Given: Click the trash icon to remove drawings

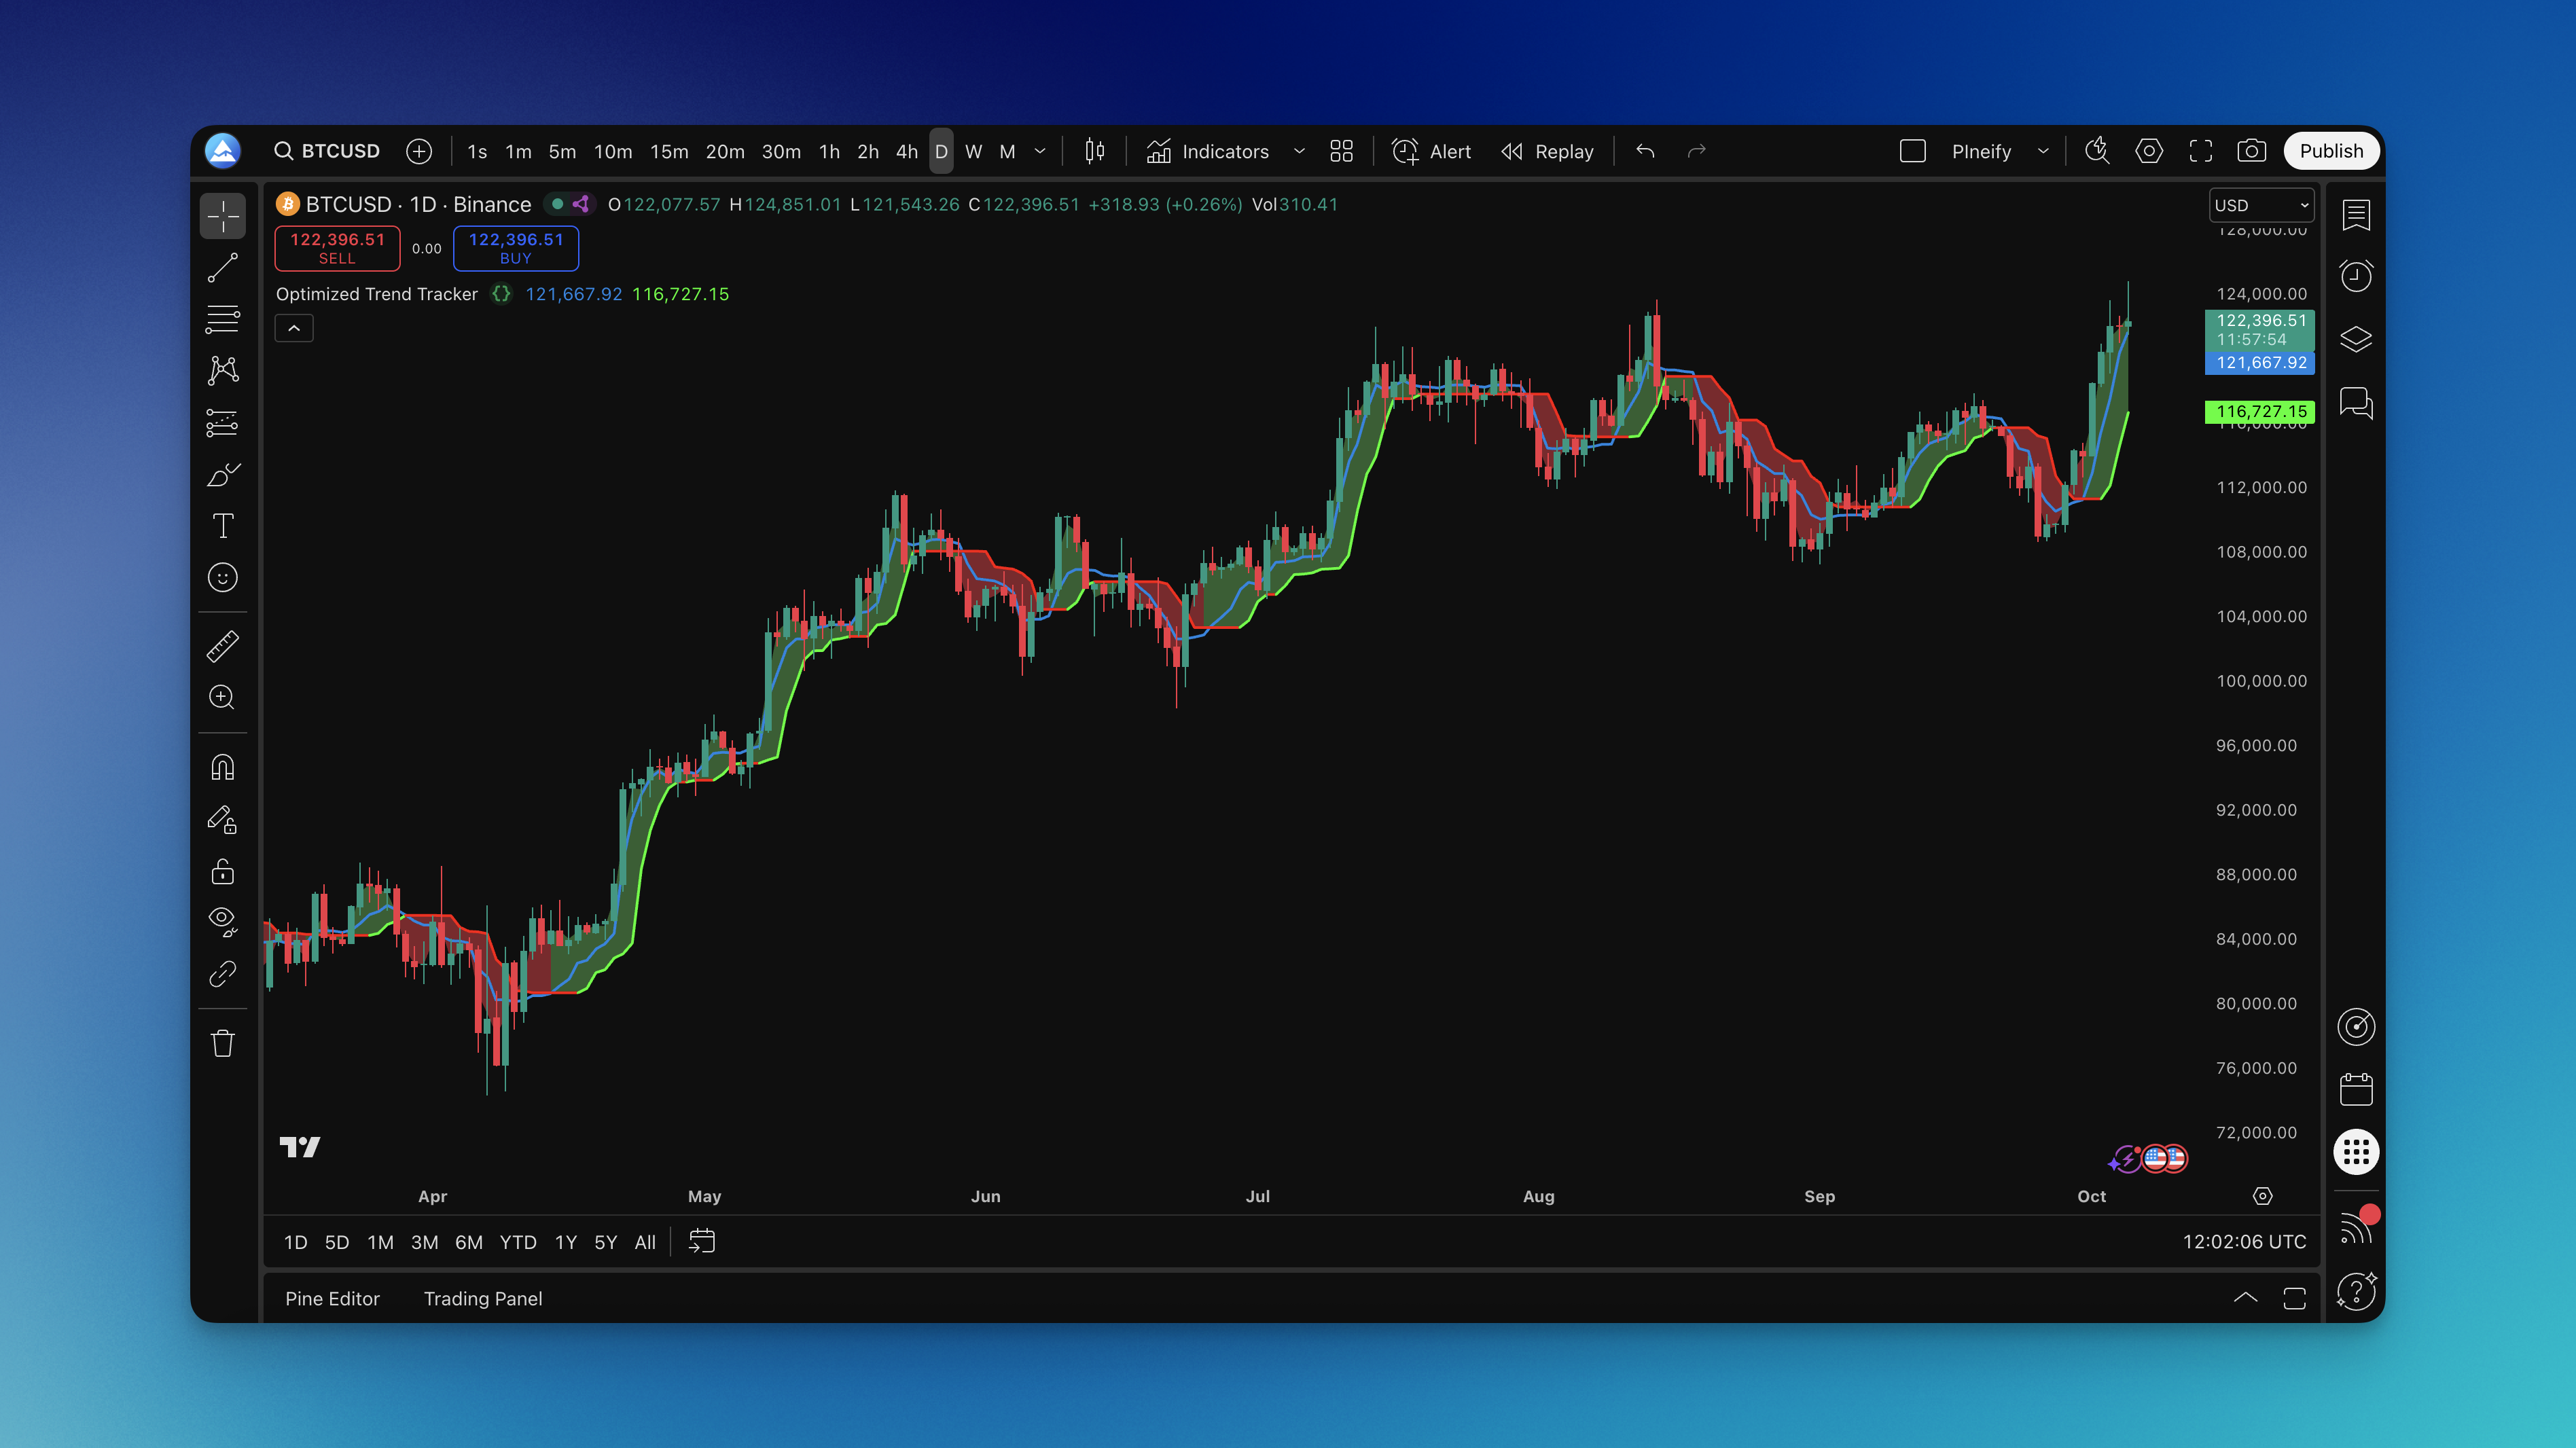Looking at the screenshot, I should [222, 1043].
